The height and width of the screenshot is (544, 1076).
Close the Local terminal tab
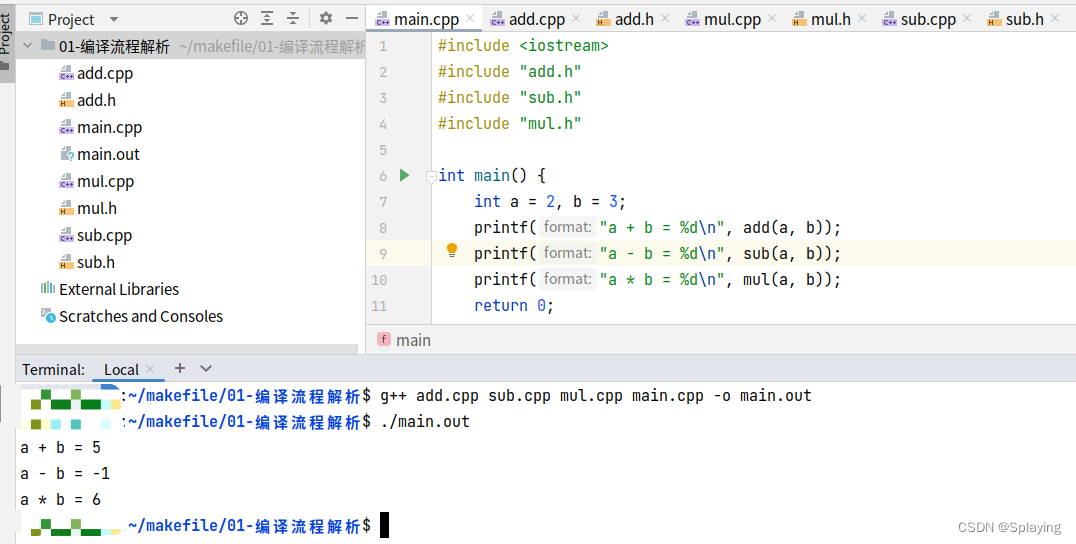(150, 369)
